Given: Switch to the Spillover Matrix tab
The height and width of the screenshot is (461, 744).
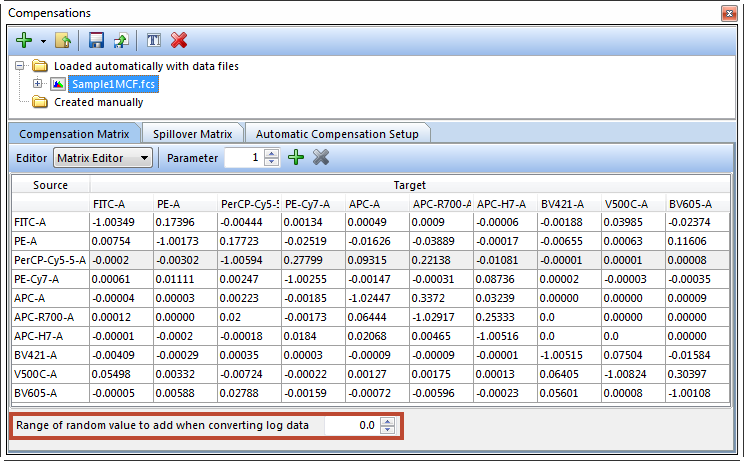Looking at the screenshot, I should click(x=192, y=133).
